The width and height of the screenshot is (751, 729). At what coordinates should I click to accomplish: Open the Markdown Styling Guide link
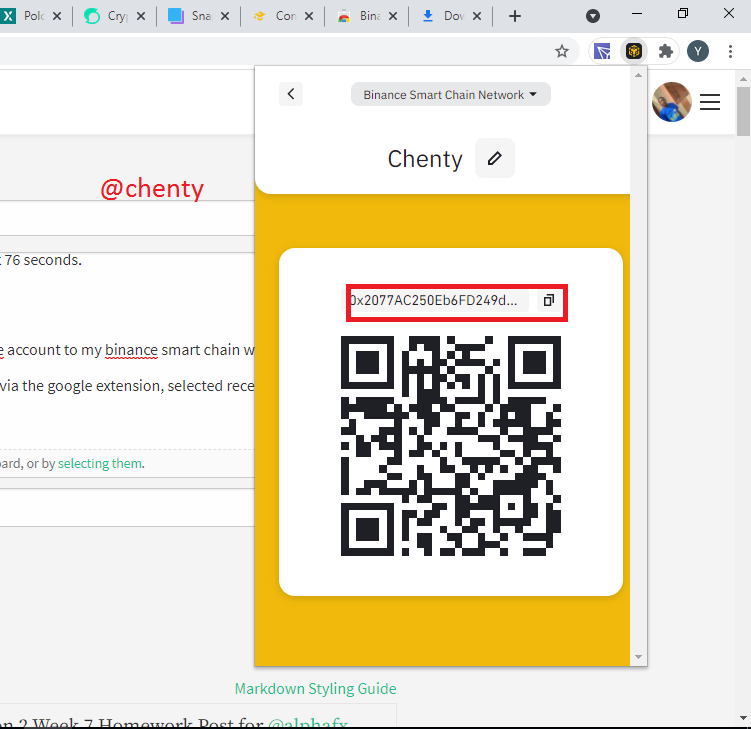pyautogui.click(x=315, y=688)
